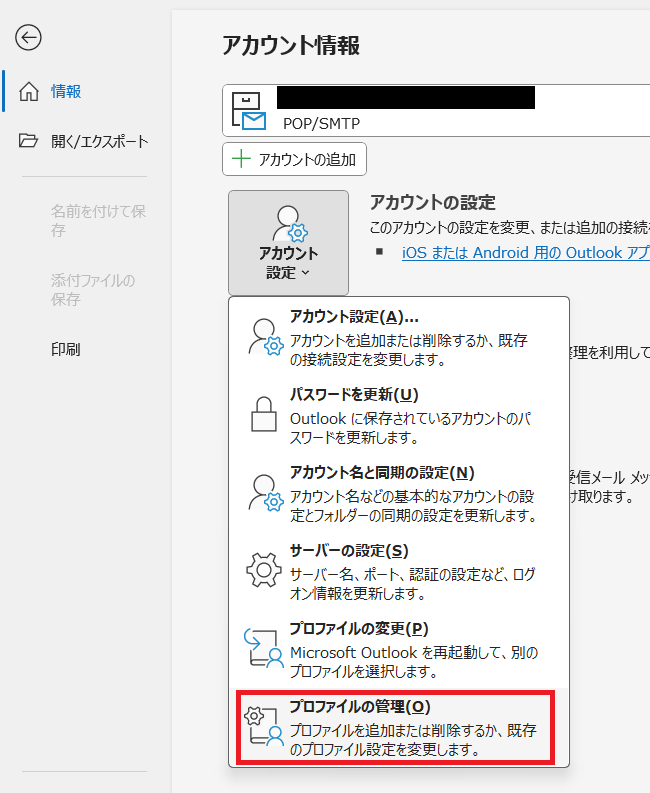Open the 印刷 tab in sidebar
Image resolution: width=650 pixels, height=793 pixels.
(x=66, y=349)
